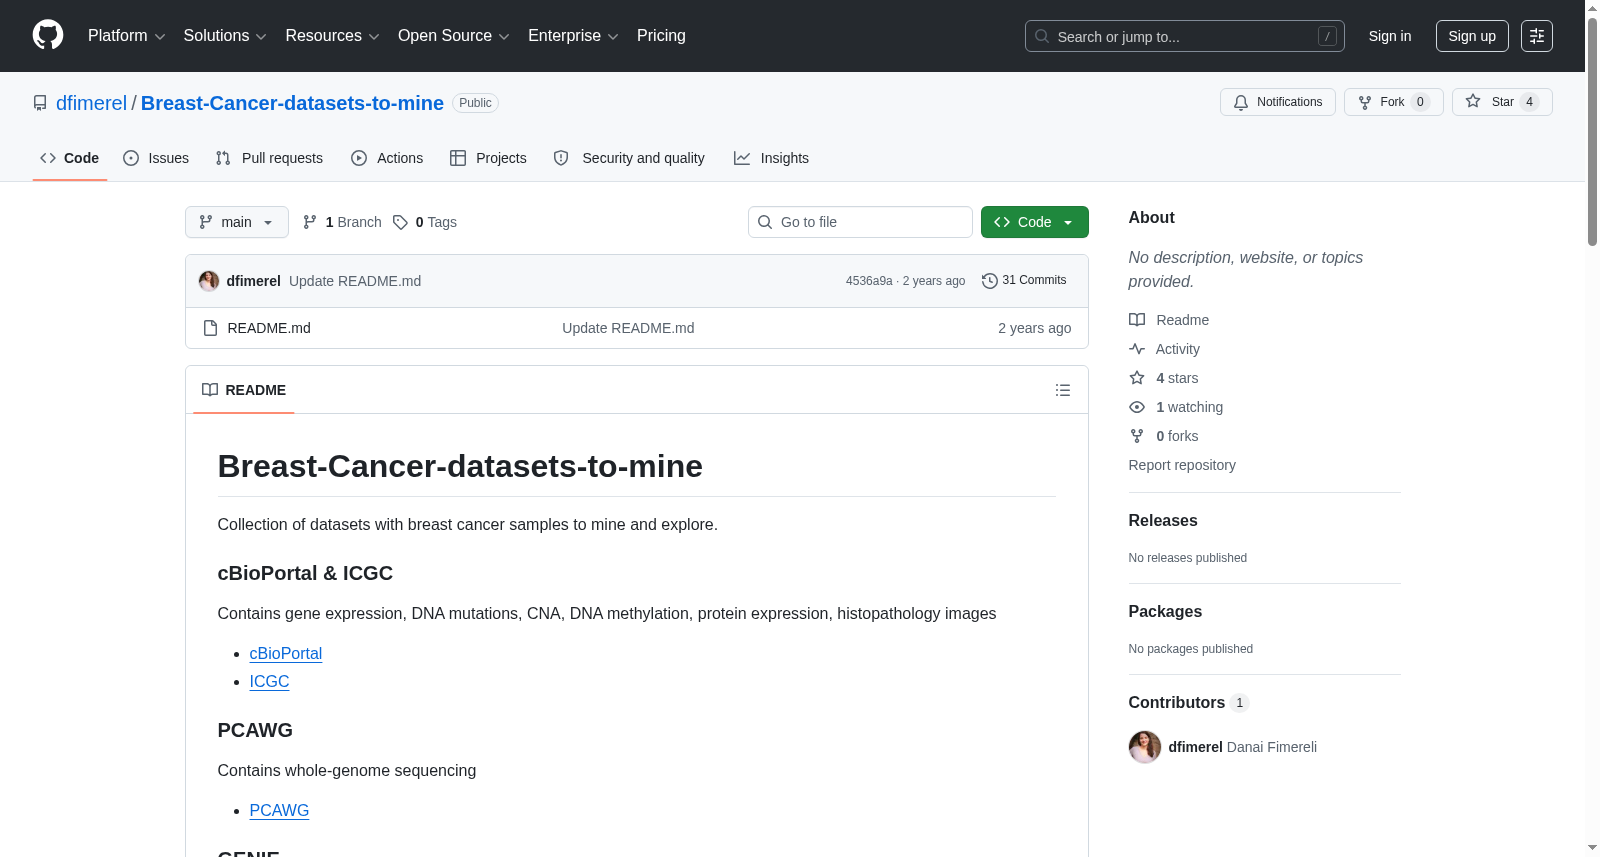The height and width of the screenshot is (857, 1600).
Task: Focus the Go to file search field
Action: pos(860,222)
